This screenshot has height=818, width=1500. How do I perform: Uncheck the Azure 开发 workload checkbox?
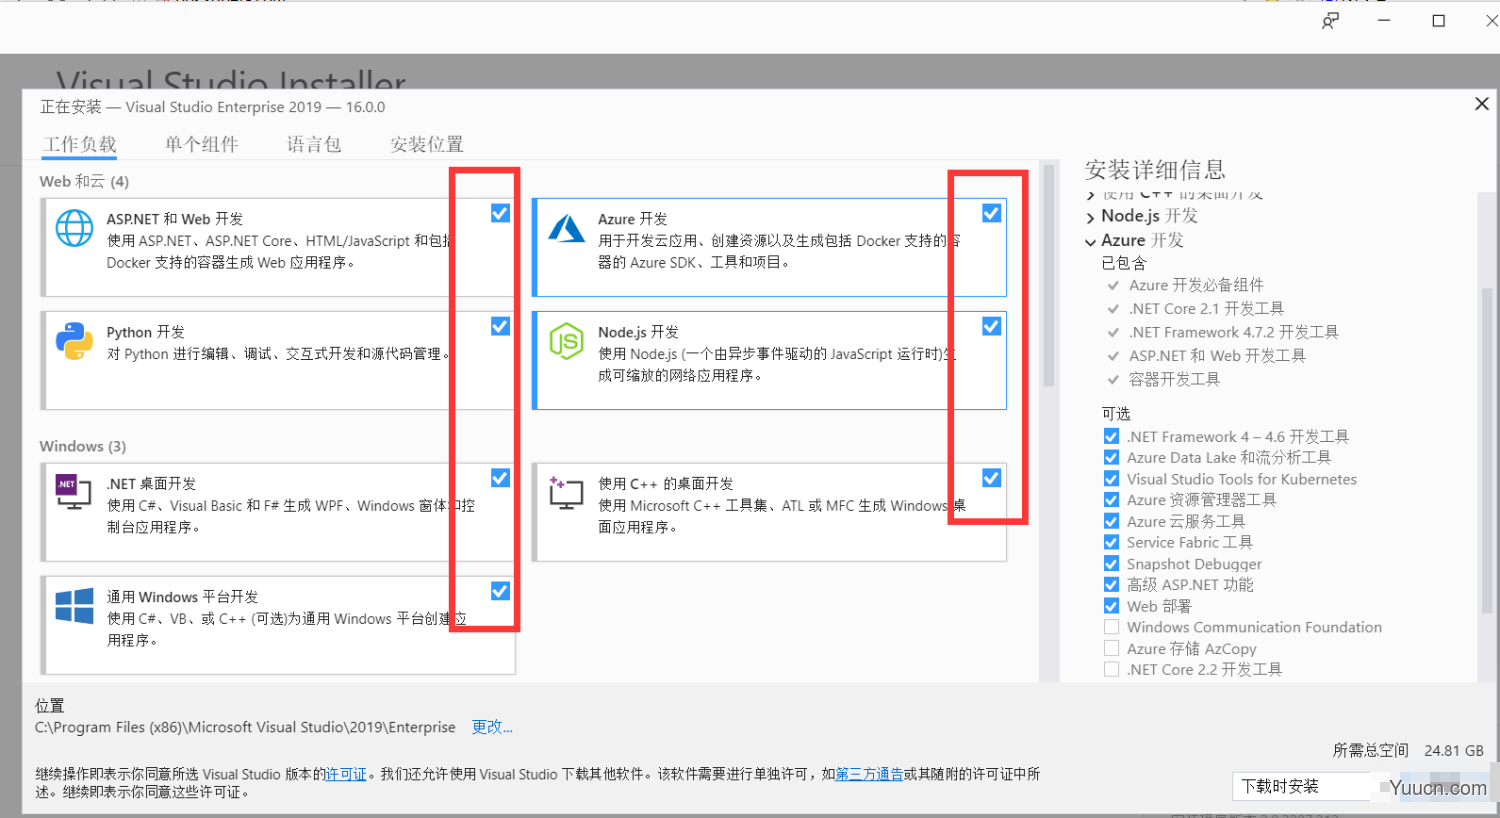click(x=991, y=213)
